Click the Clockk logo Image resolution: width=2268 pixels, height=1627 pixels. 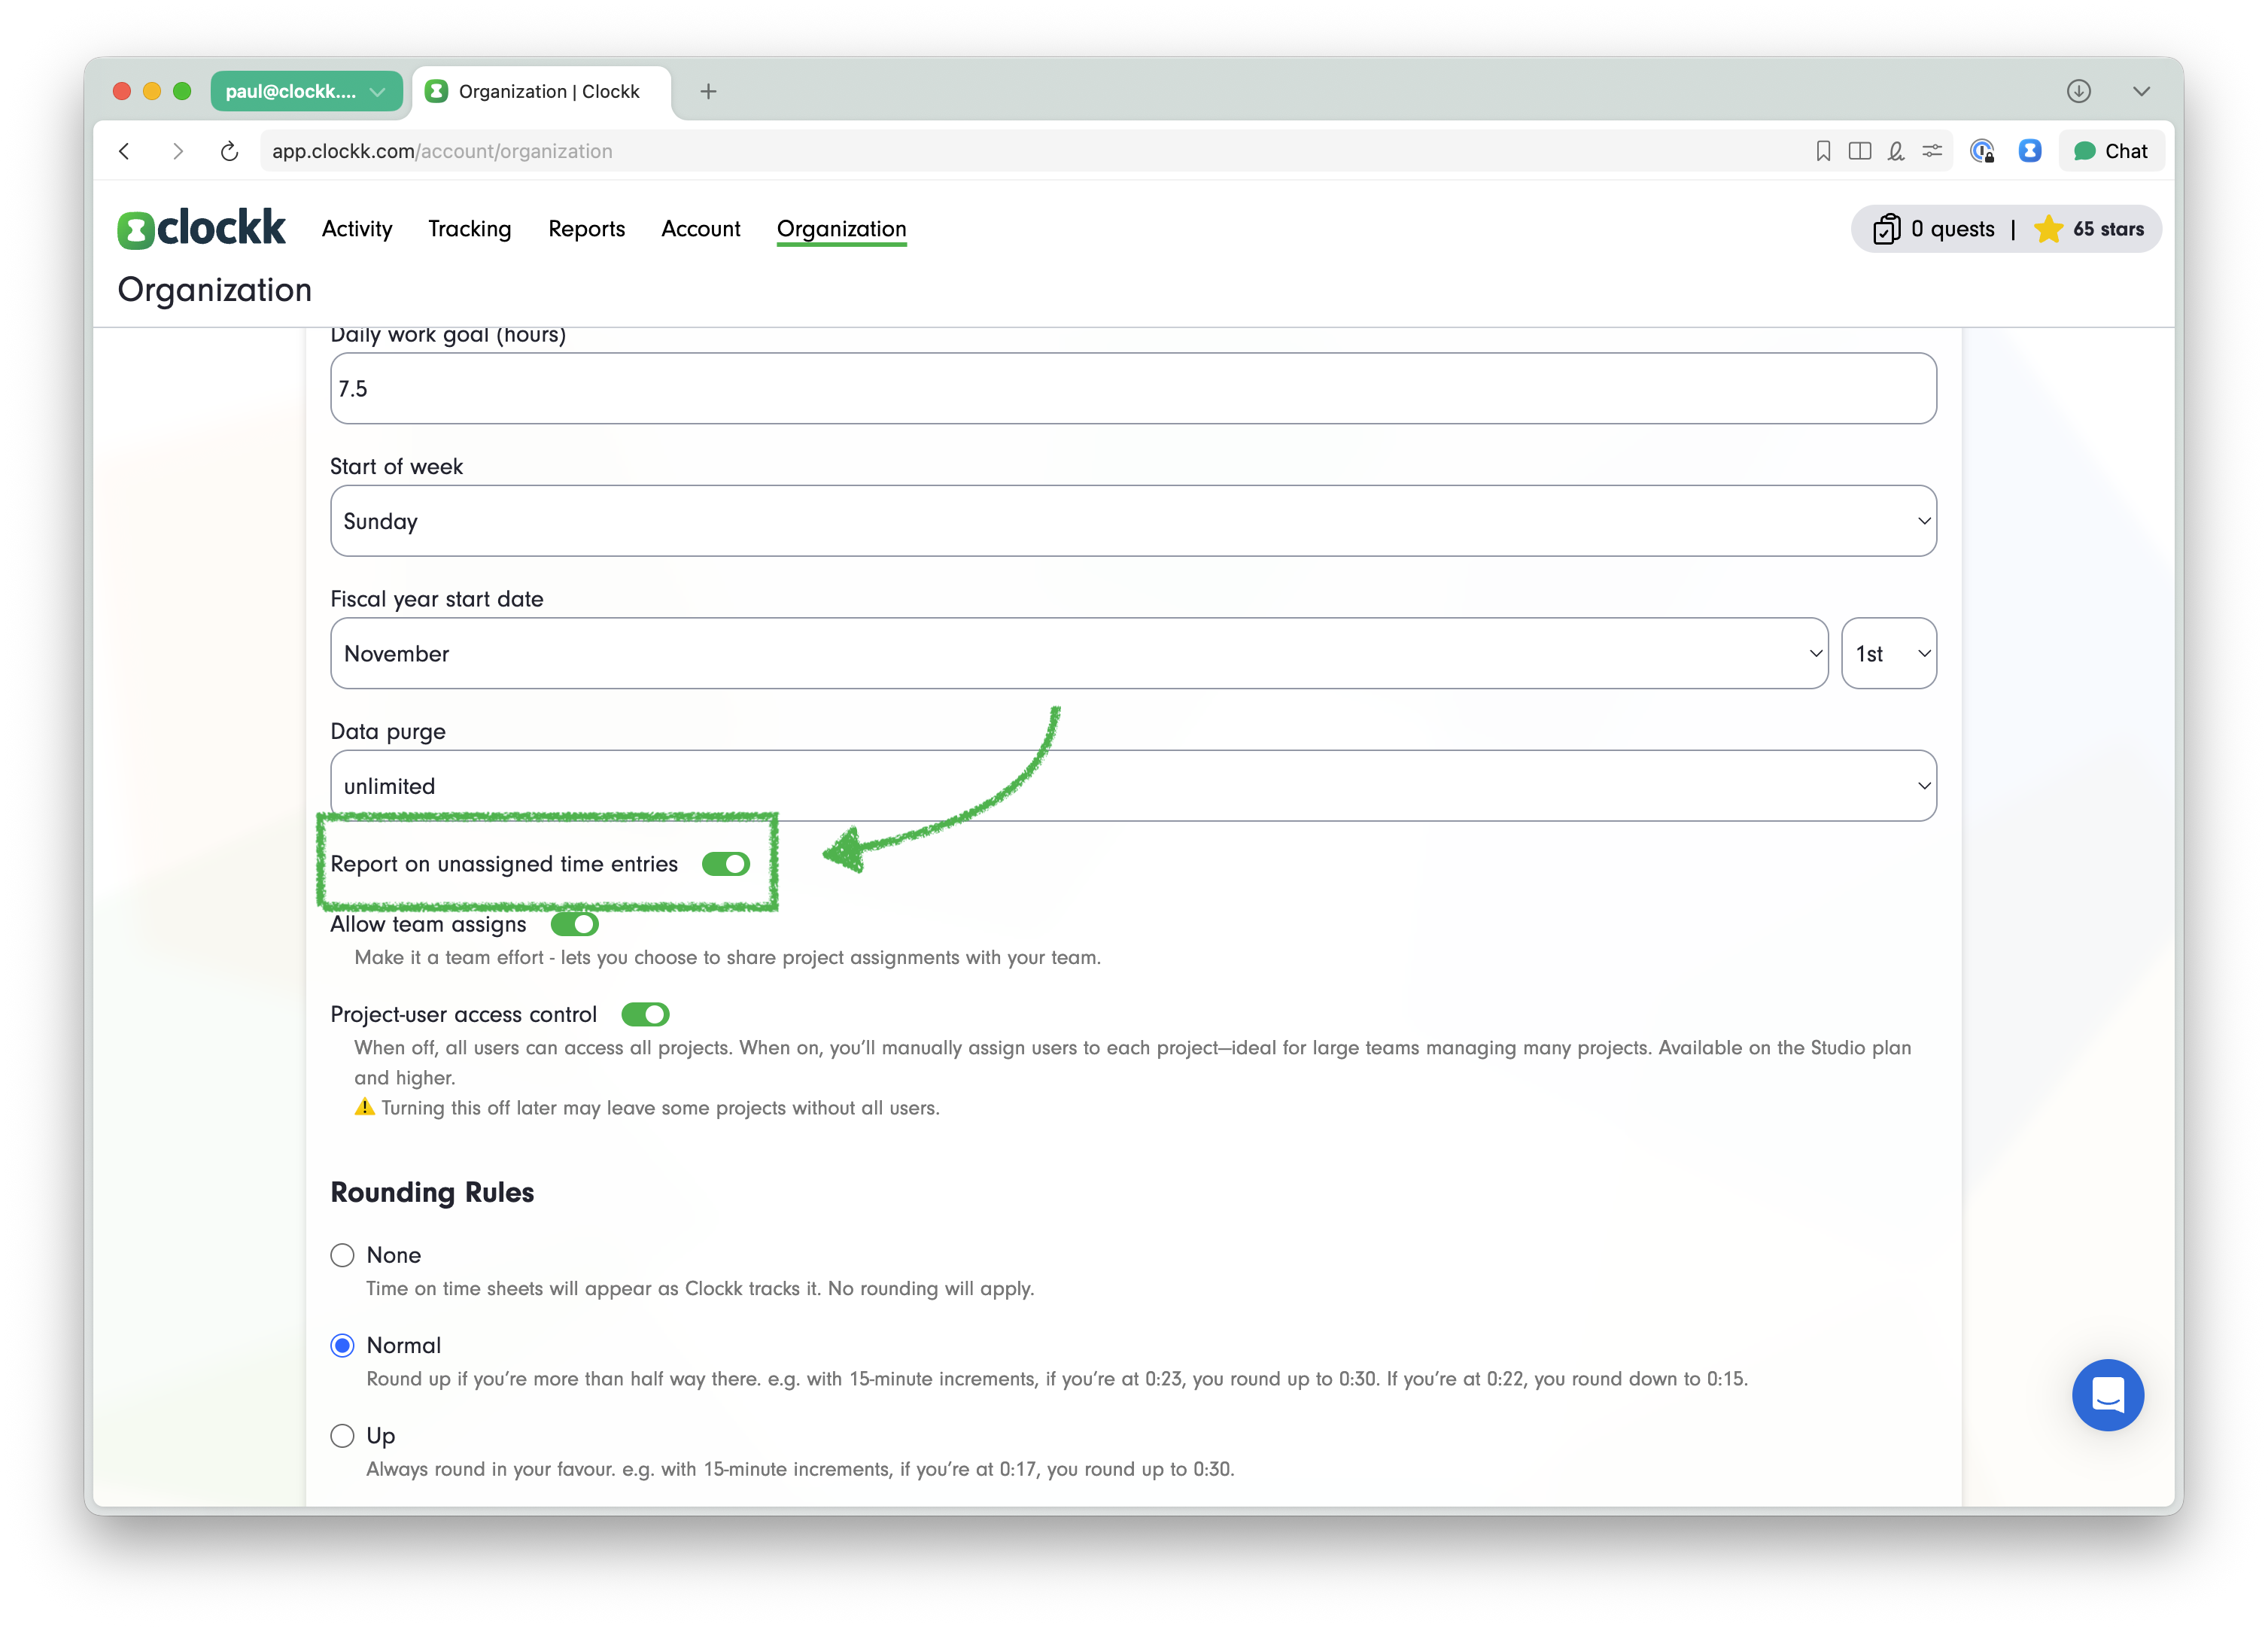[201, 229]
